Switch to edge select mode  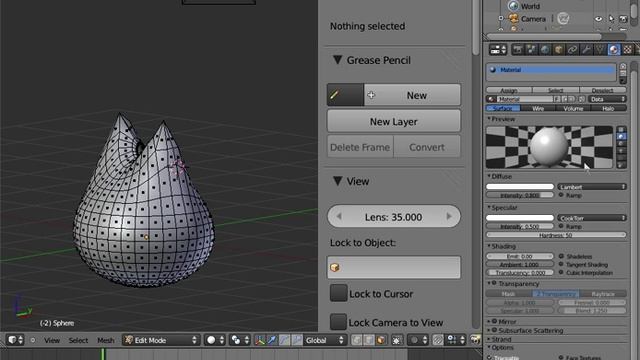point(369,340)
